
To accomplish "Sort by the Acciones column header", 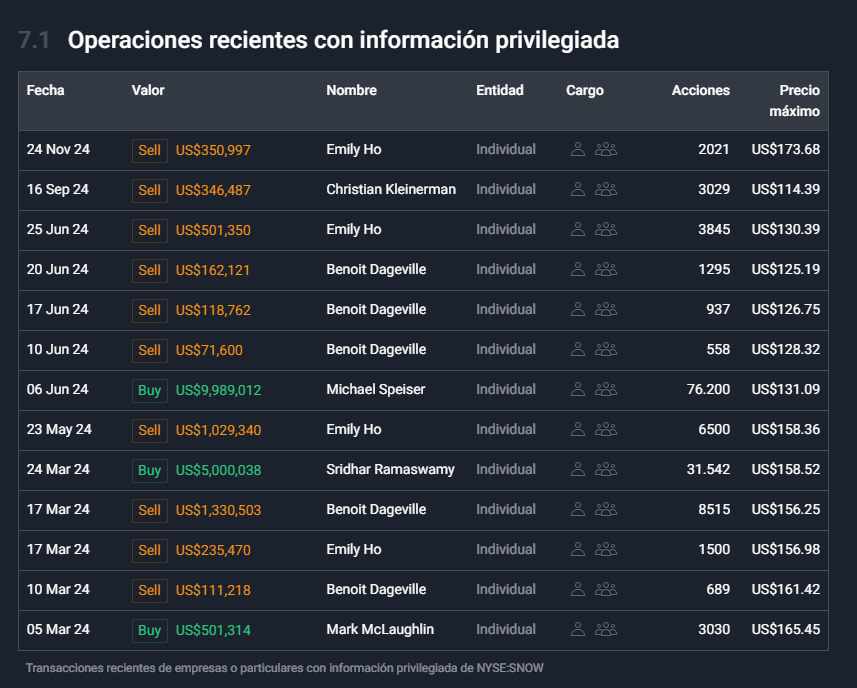I will 701,90.
